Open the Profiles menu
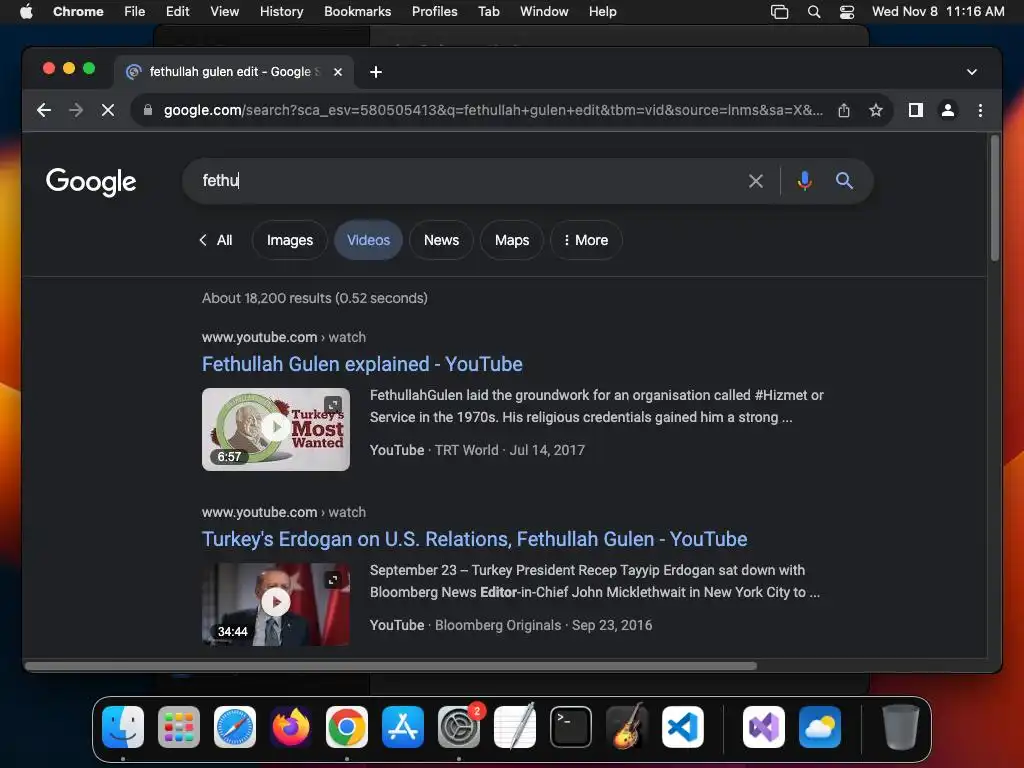Screen dimensions: 1024x768 (x=434, y=12)
